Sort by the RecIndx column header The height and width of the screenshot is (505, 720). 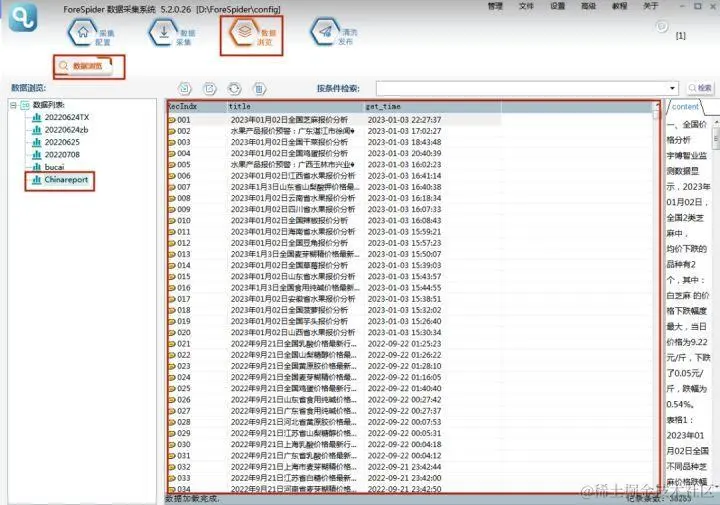tap(197, 107)
